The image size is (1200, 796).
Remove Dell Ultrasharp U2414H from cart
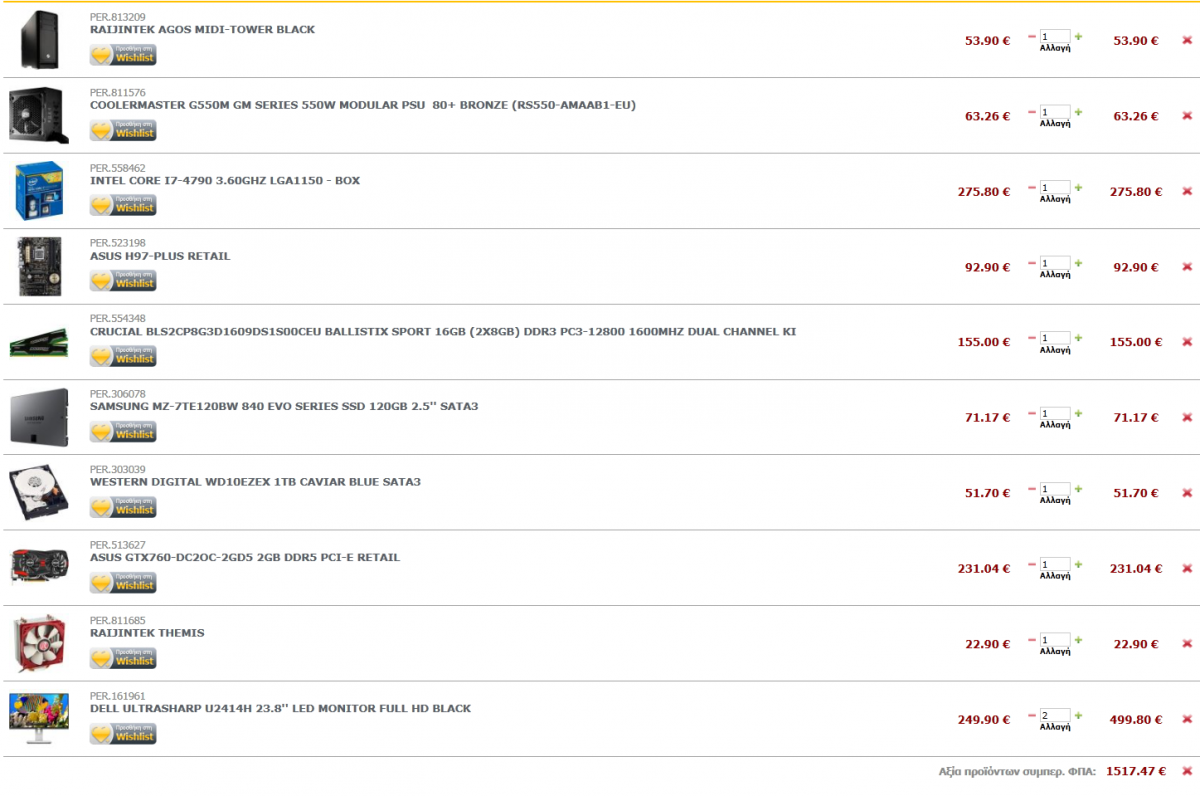1187,719
